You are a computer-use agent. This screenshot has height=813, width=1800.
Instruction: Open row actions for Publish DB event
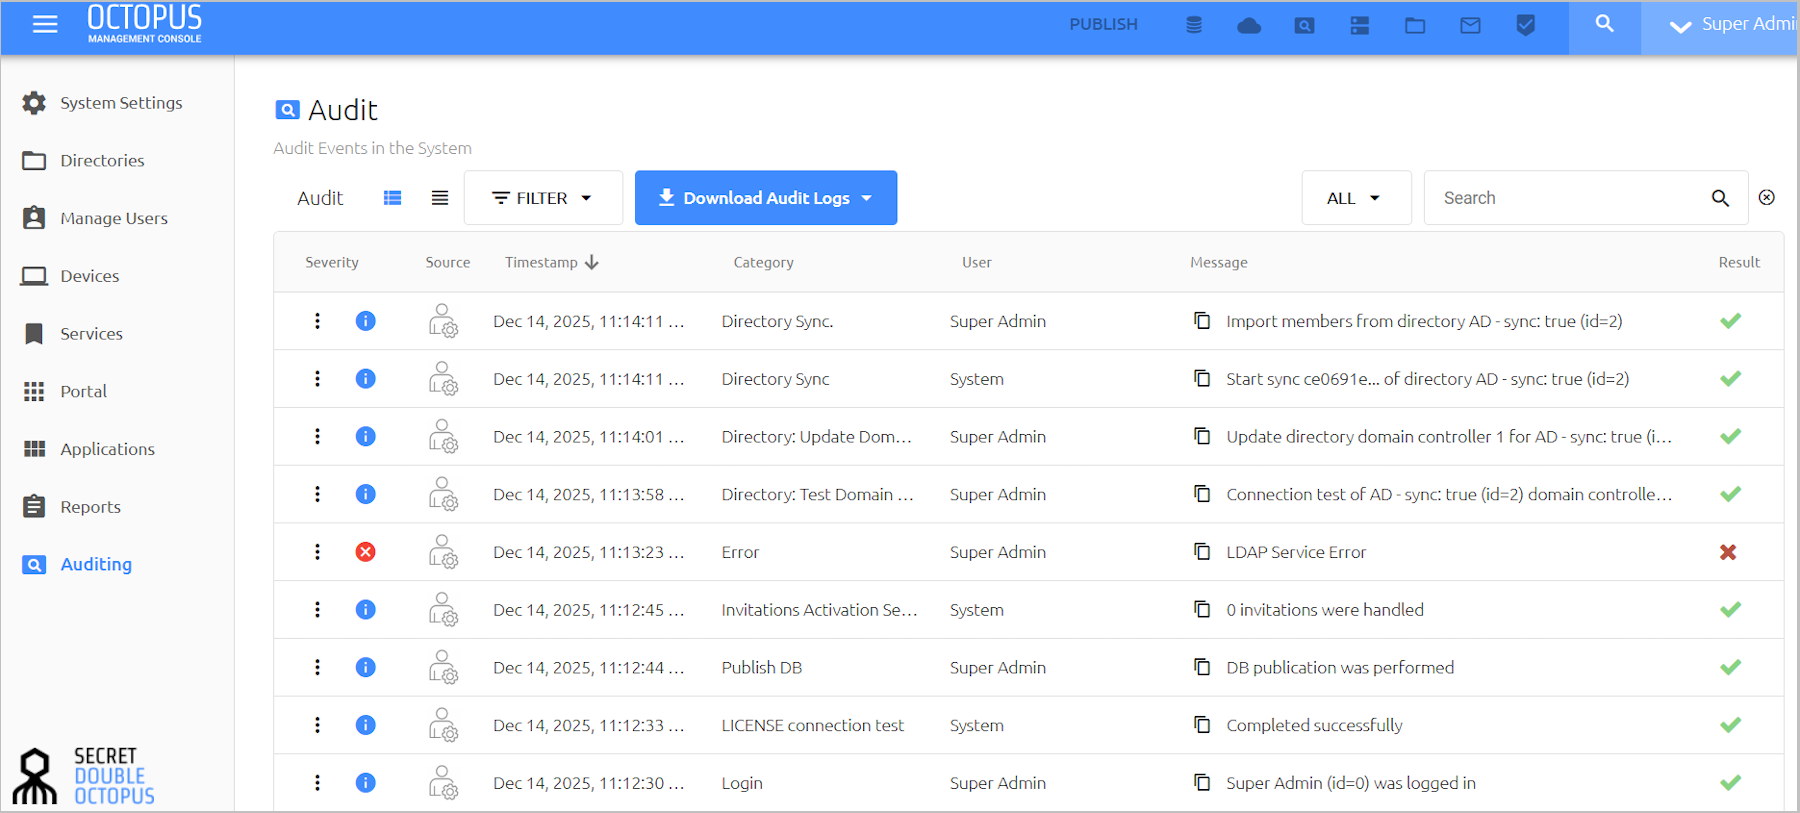point(317,667)
